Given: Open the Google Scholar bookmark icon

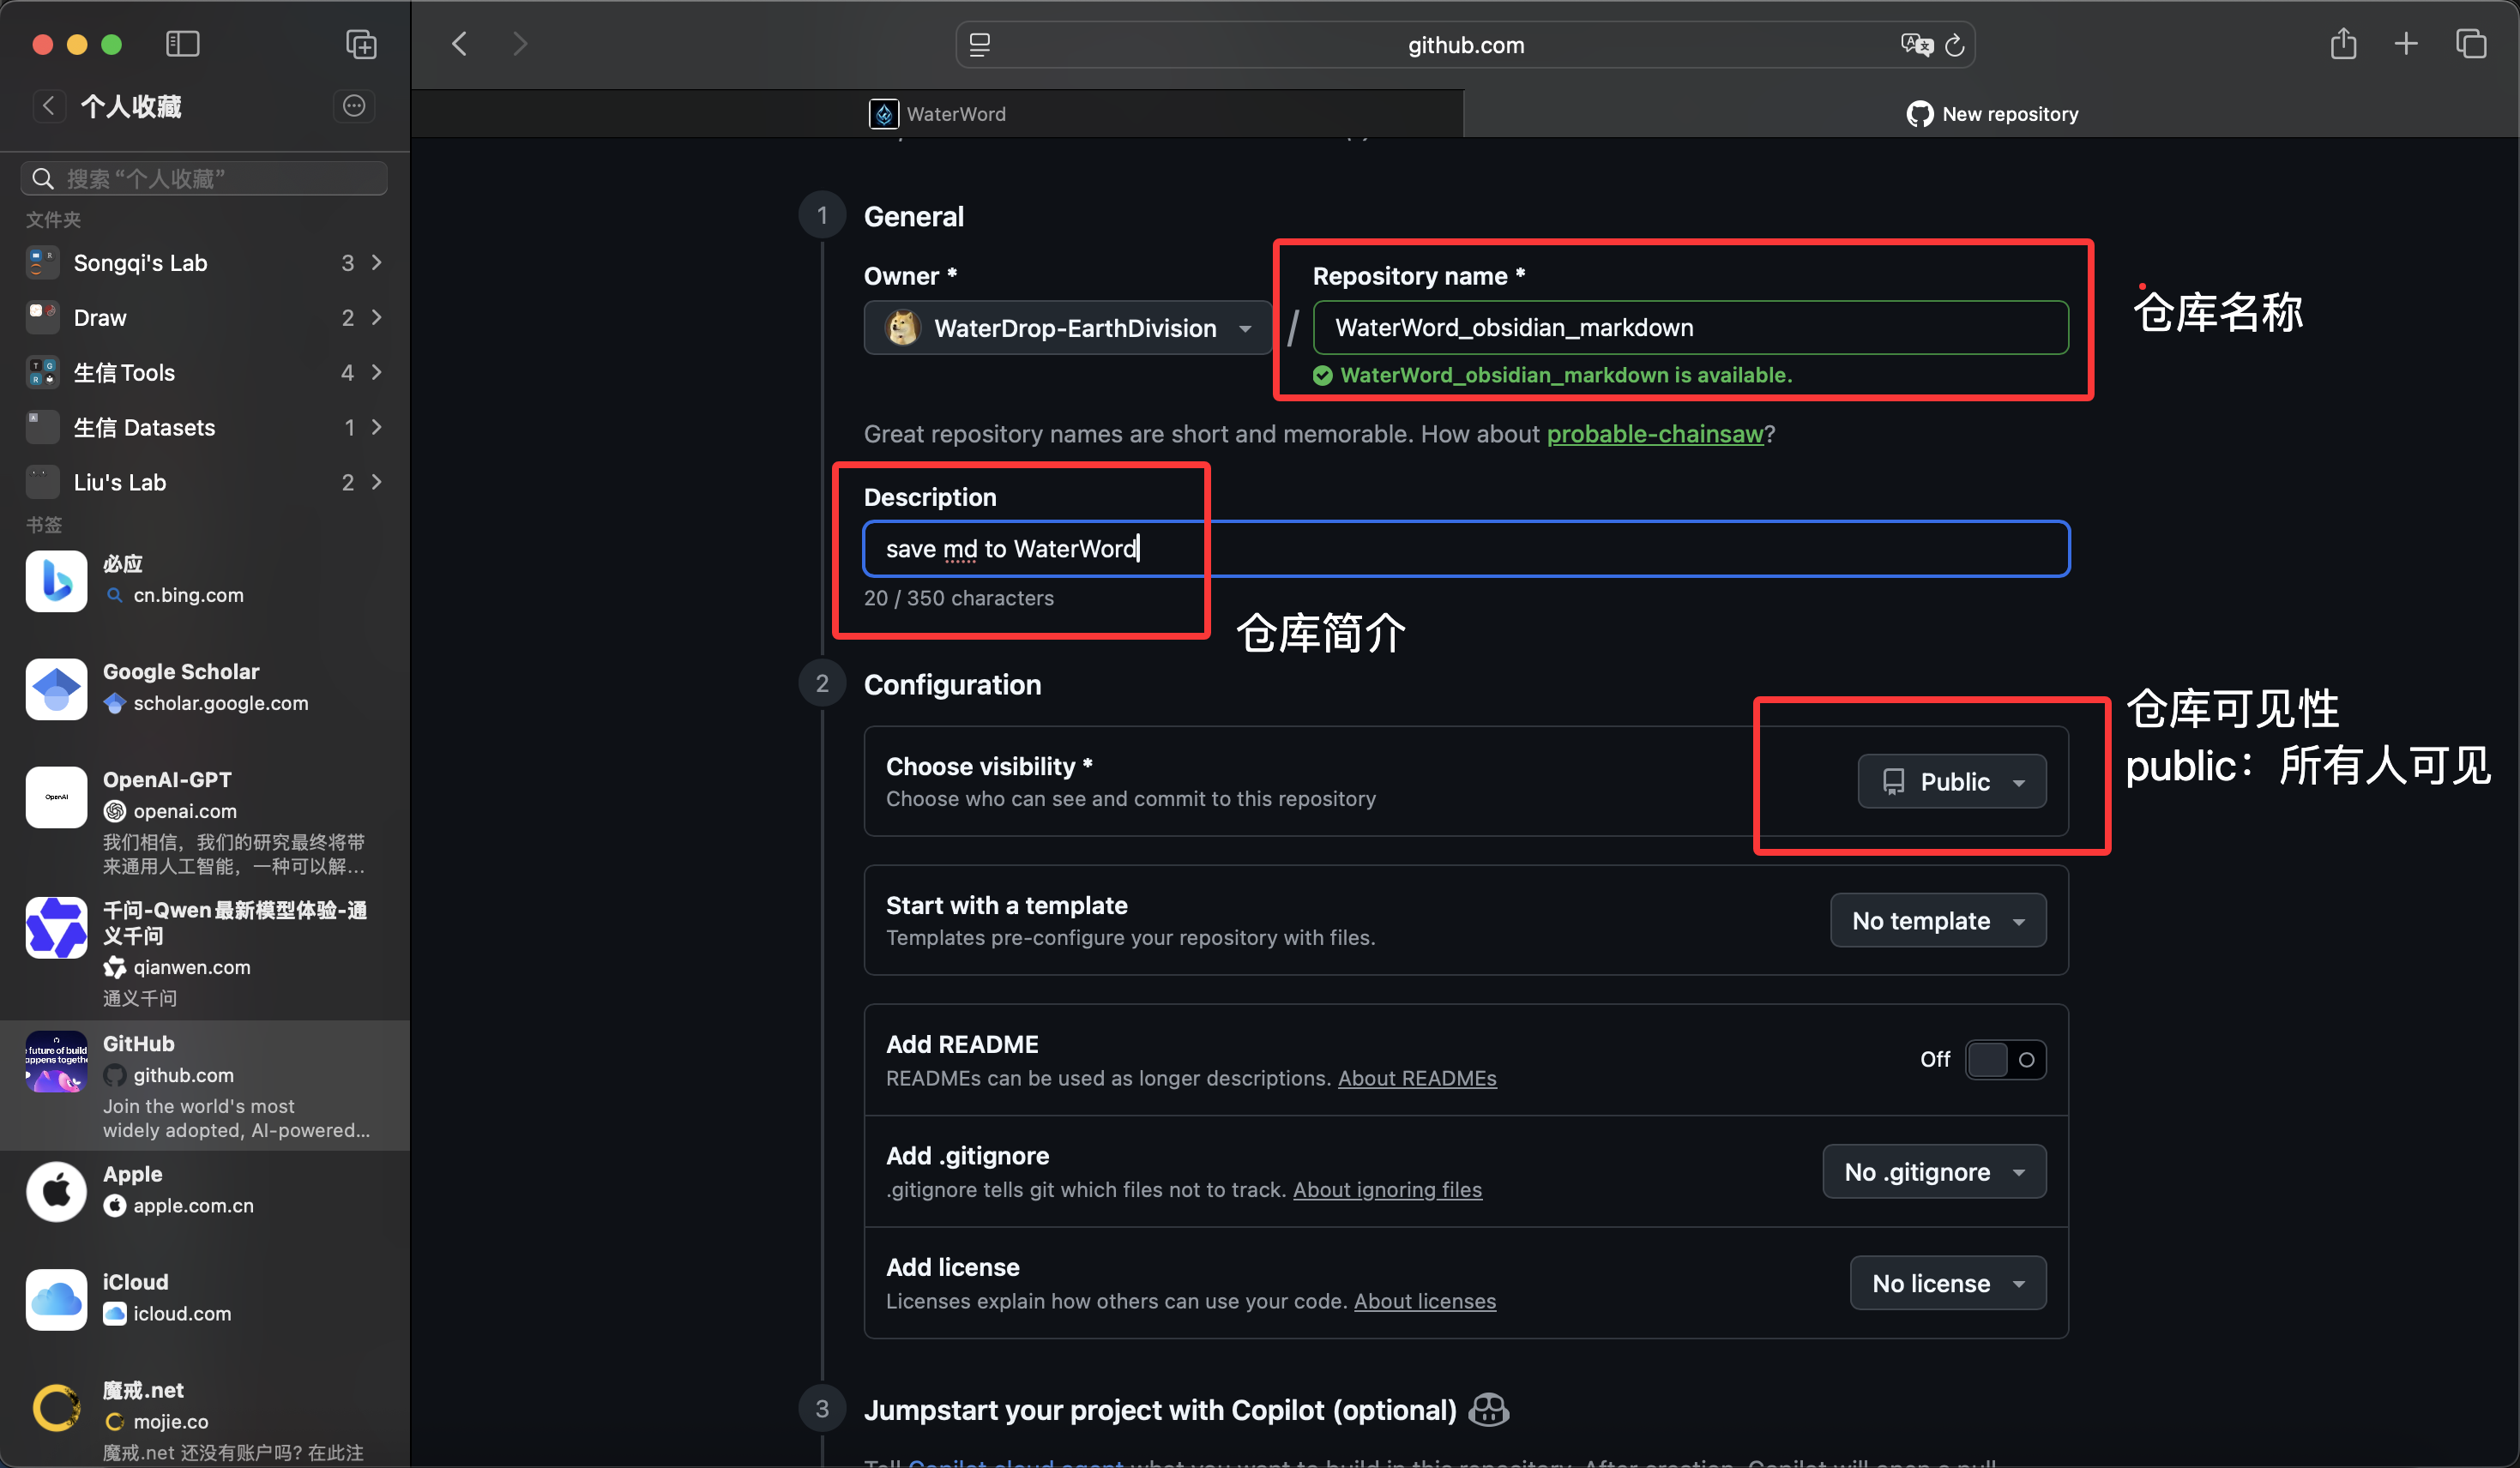Looking at the screenshot, I should coord(56,688).
